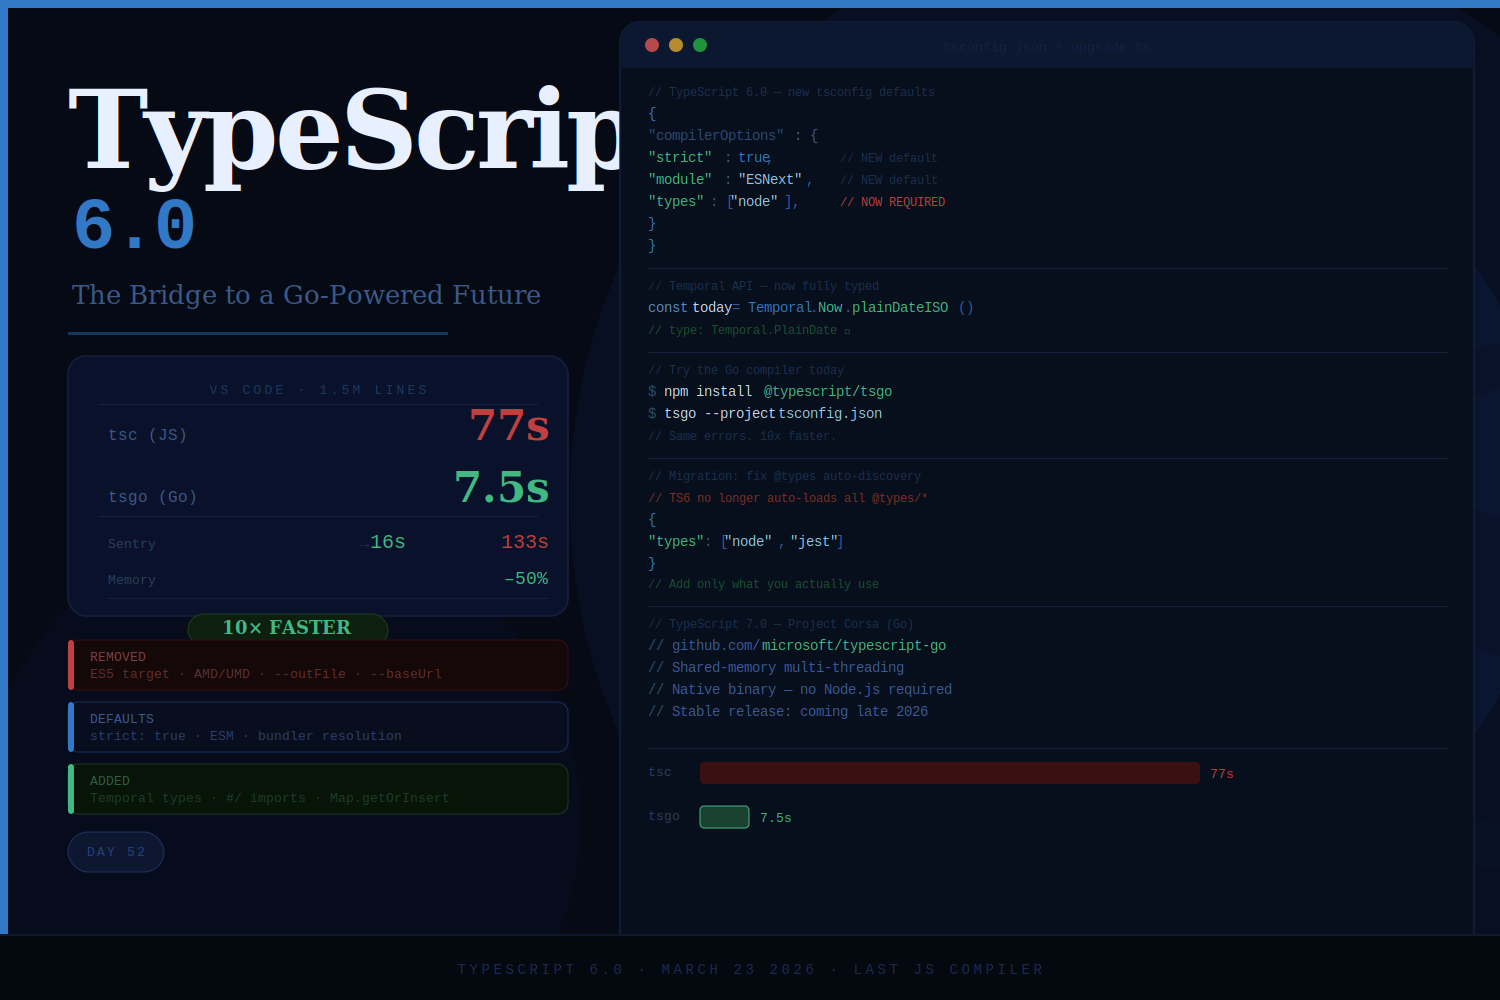
Task: Expand the DEFAULTS card
Action: click(317, 727)
